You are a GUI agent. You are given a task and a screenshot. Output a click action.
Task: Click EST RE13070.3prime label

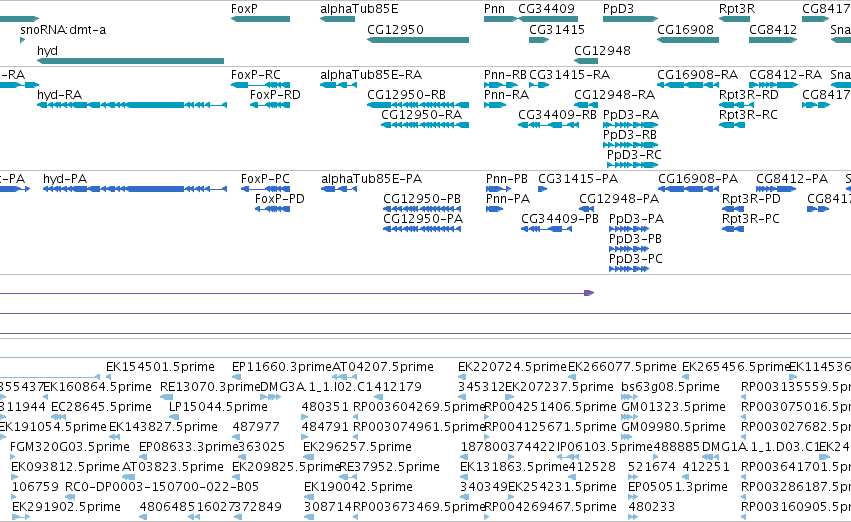(x=210, y=387)
